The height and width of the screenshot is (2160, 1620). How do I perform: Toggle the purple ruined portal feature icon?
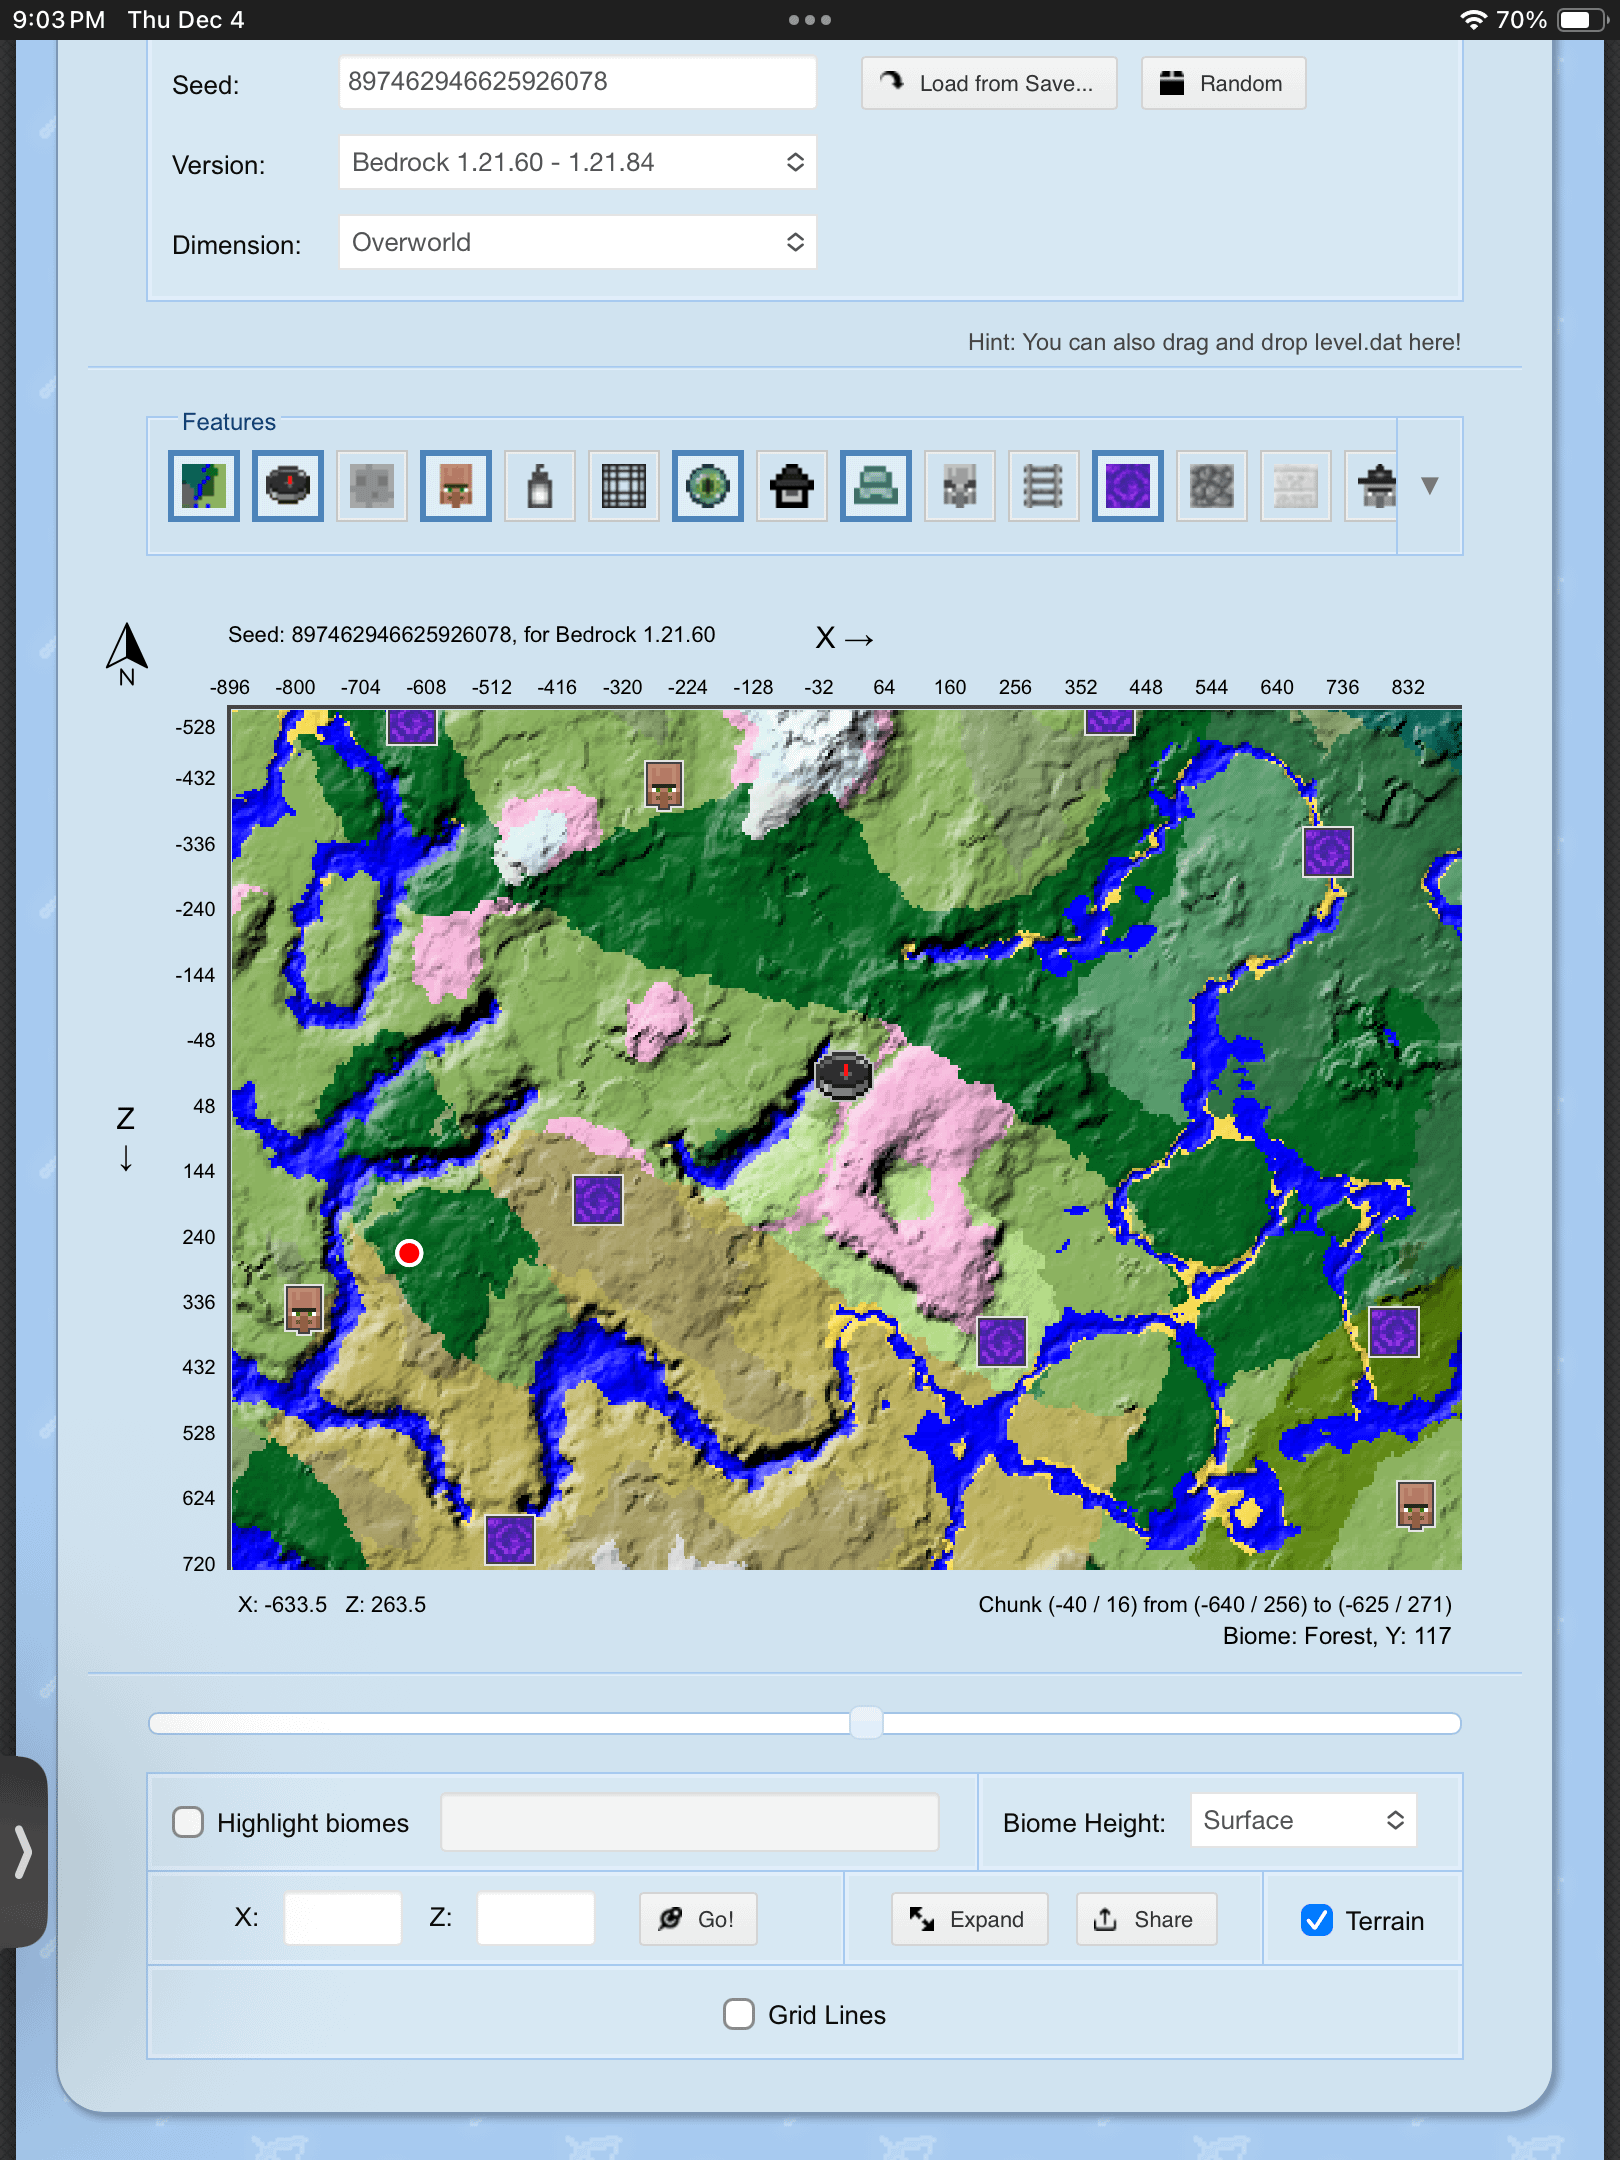pyautogui.click(x=1127, y=486)
